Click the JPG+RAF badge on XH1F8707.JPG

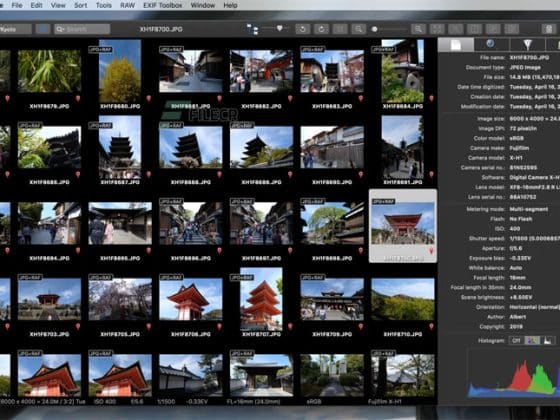pyautogui.click(x=242, y=278)
